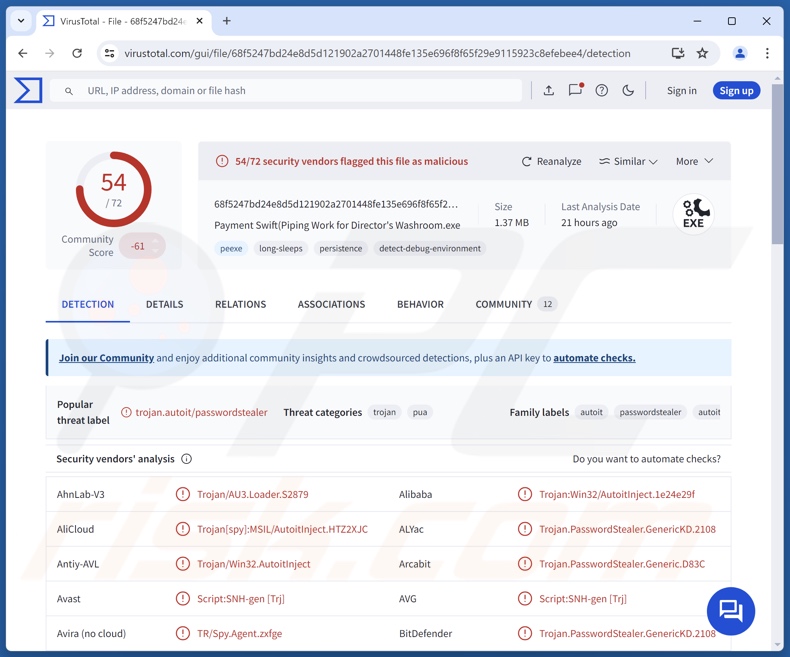Screen dimensions: 790x657
Task: Open the browser profile icon
Action: pyautogui.click(x=740, y=53)
